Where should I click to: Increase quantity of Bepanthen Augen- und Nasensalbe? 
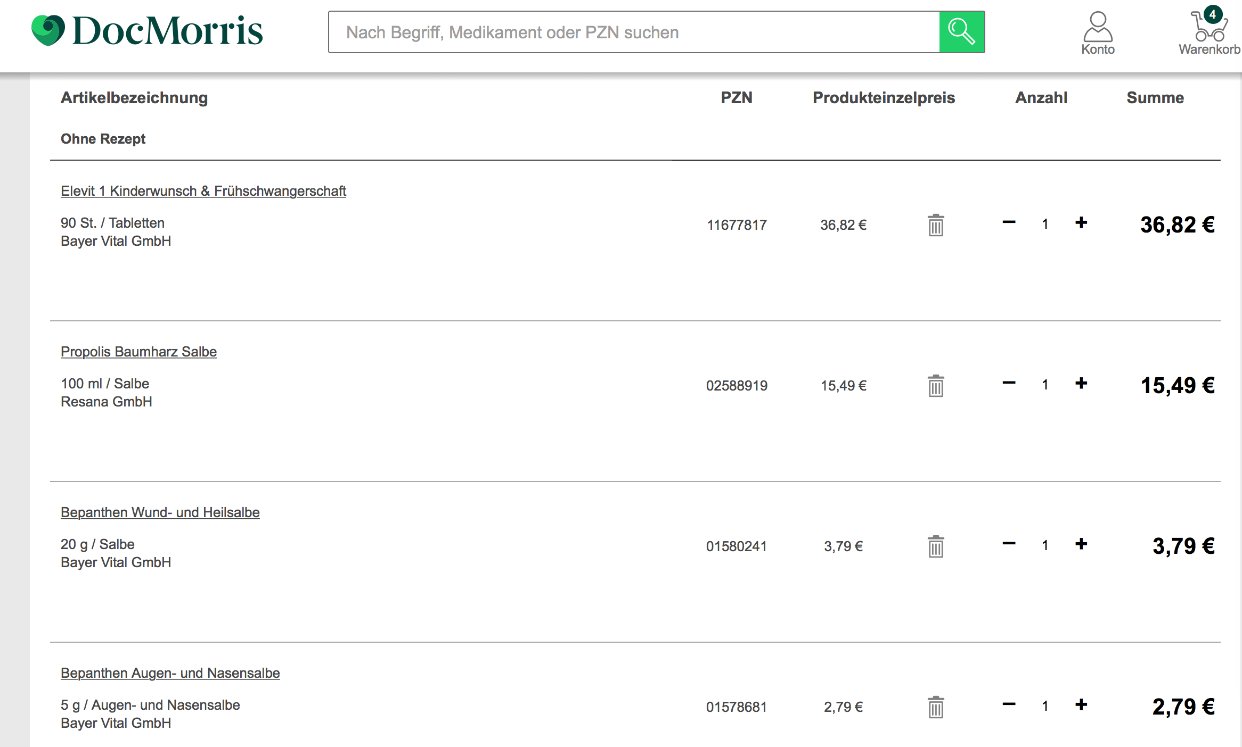pos(1081,705)
